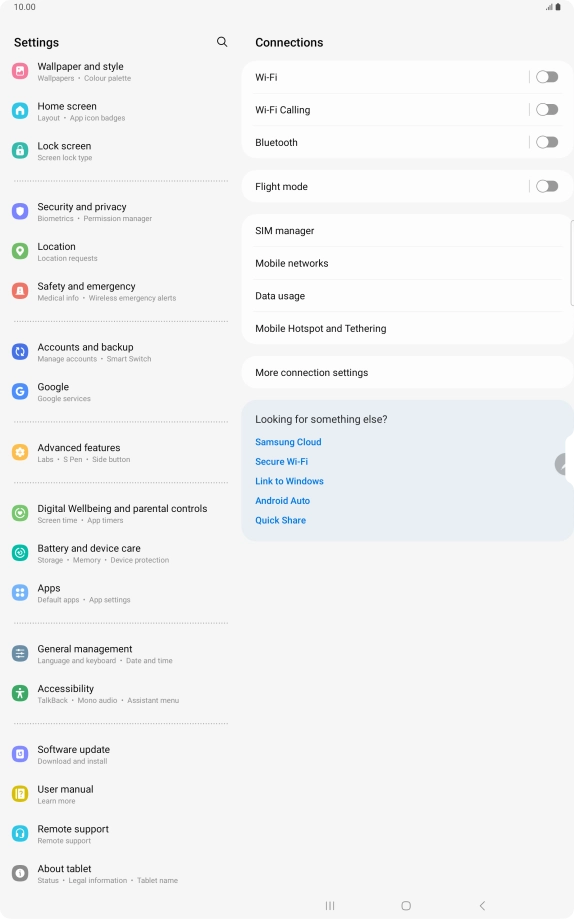574x919 pixels.
Task: Tap the Accessibility icon
Action: [20, 693]
